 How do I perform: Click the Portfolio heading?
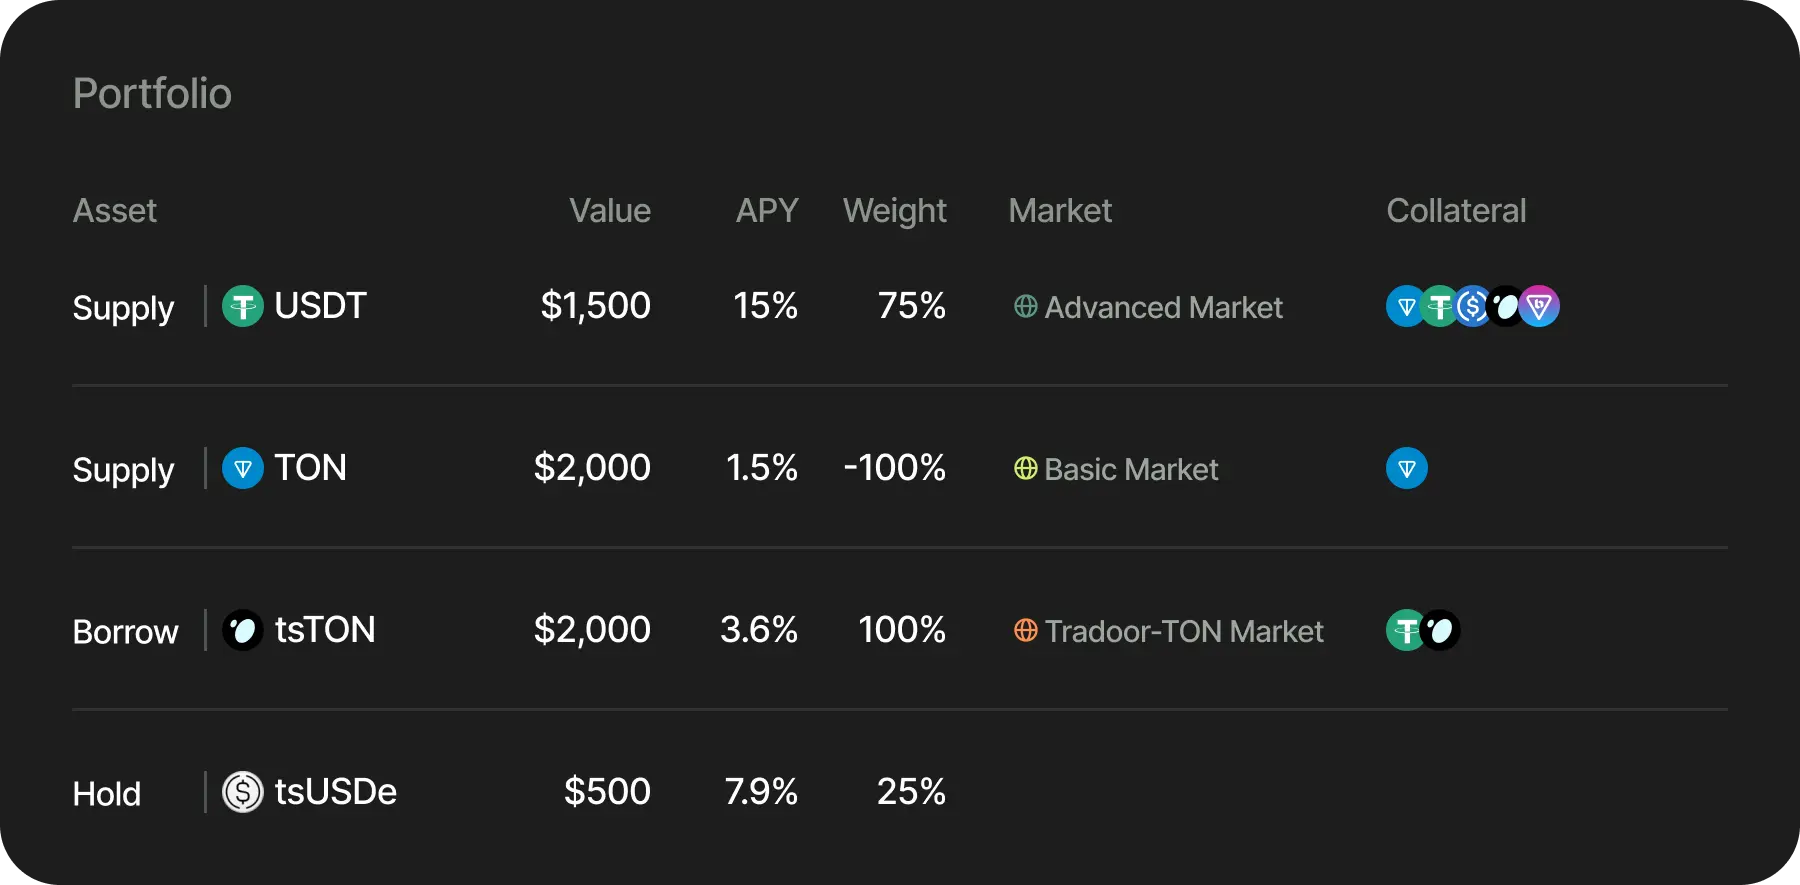pos(152,93)
